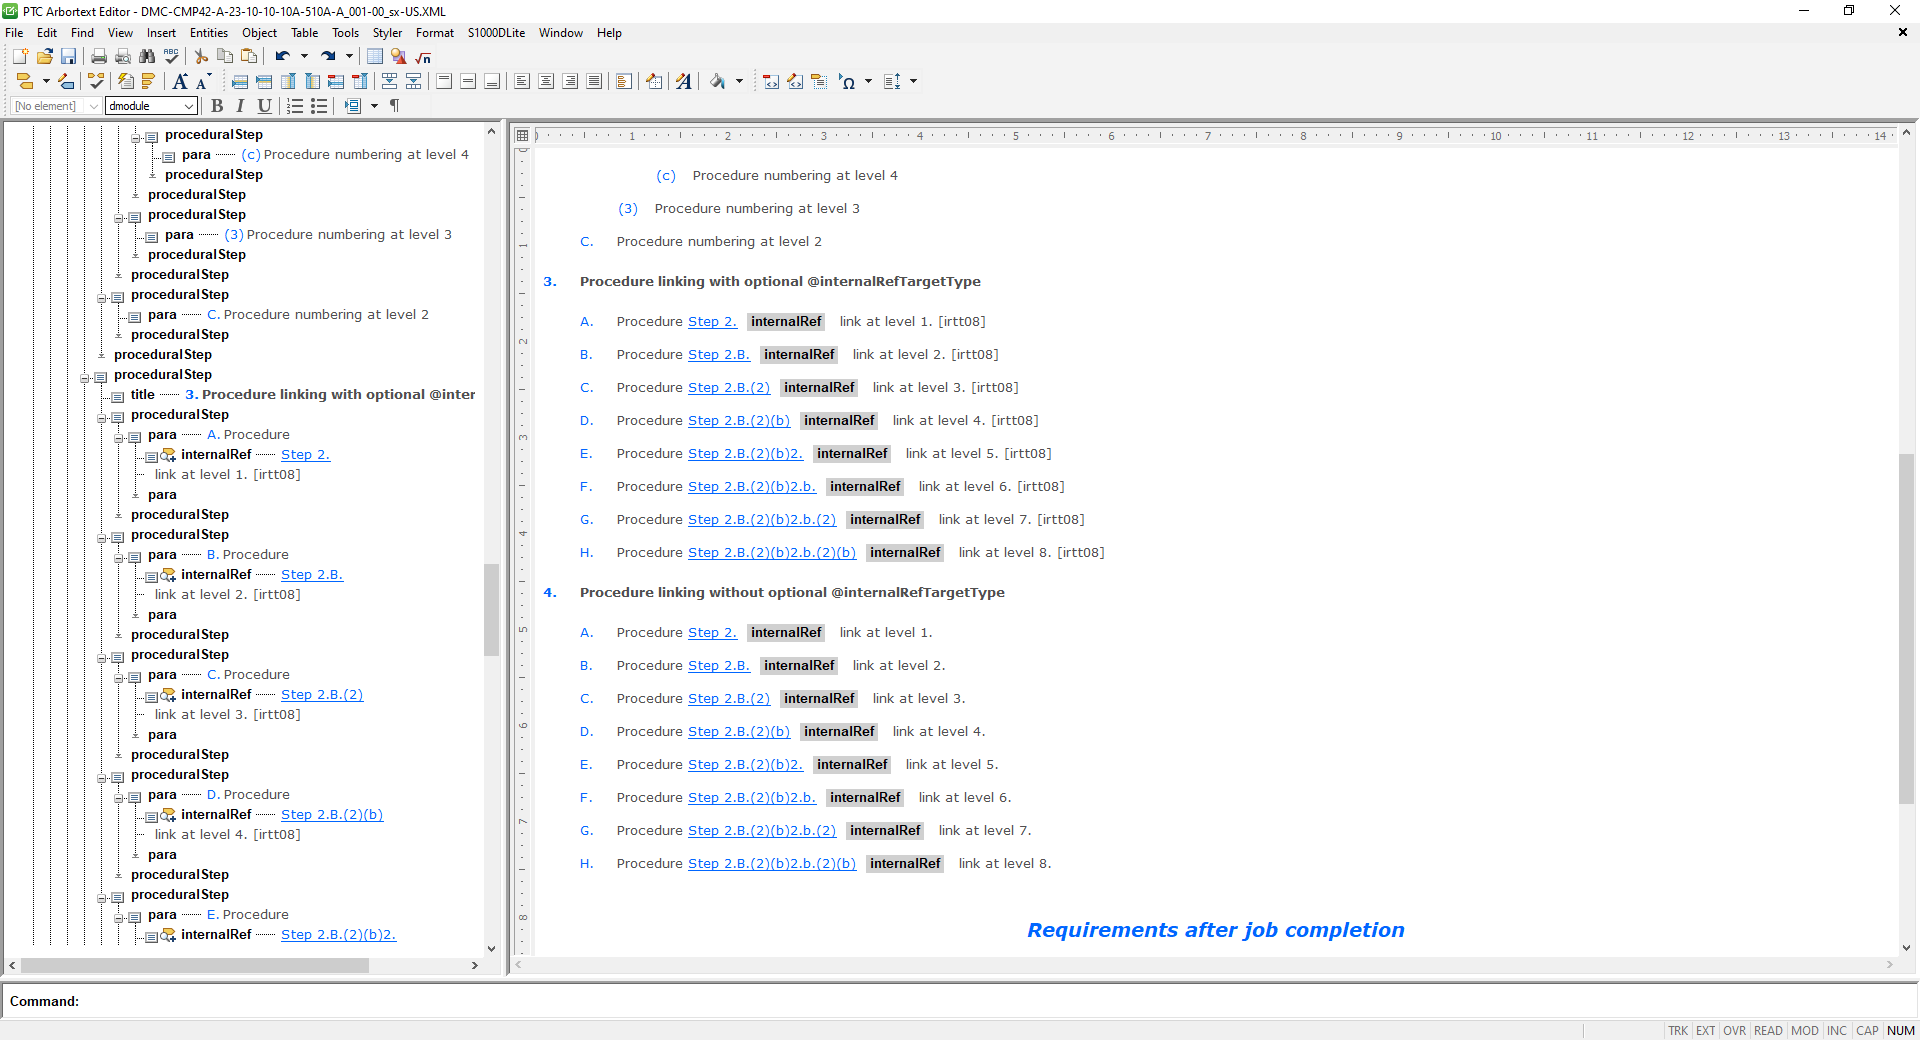
Task: Toggle italic formatting in the toolbar
Action: pyautogui.click(x=239, y=106)
